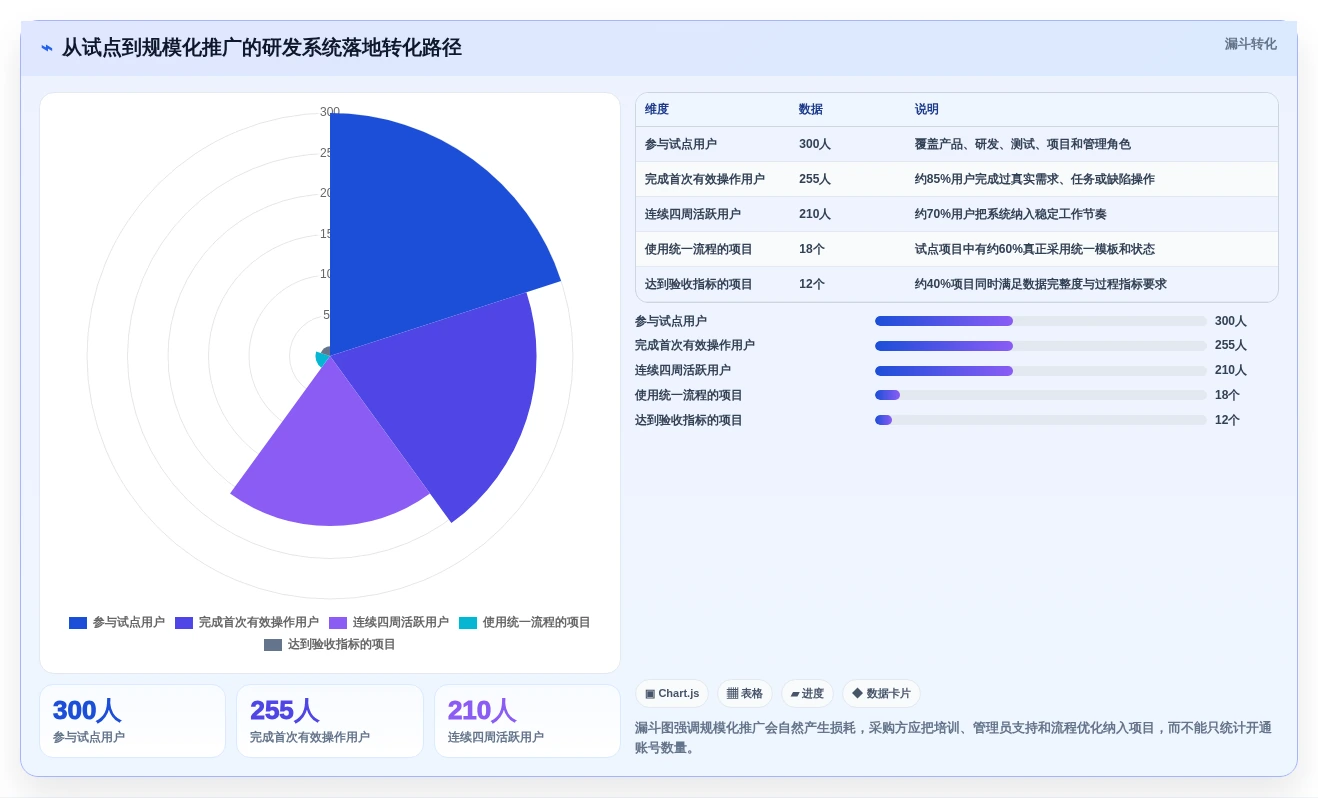Image resolution: width=1318 pixels, height=798 pixels.
Task: Click the 达到验收指标的项目 progress bar
Action: (x=1041, y=420)
